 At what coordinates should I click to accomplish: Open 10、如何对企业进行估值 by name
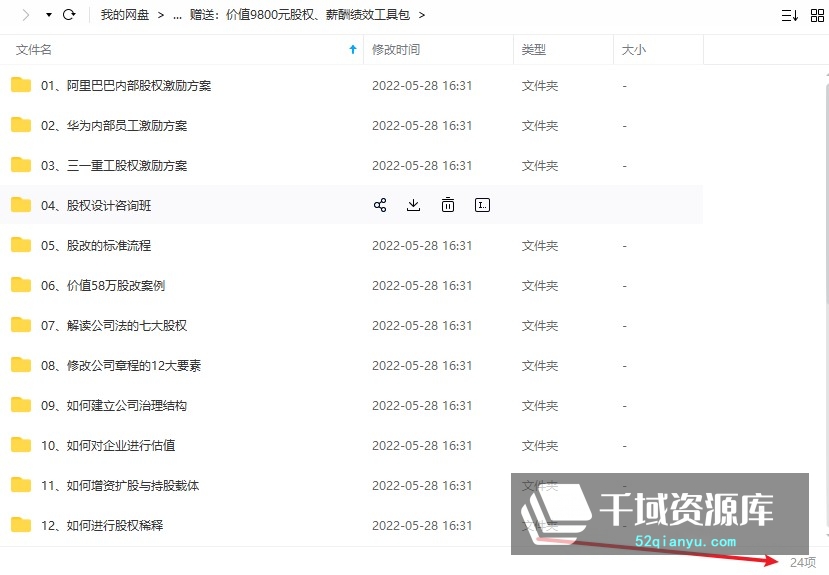click(x=108, y=446)
